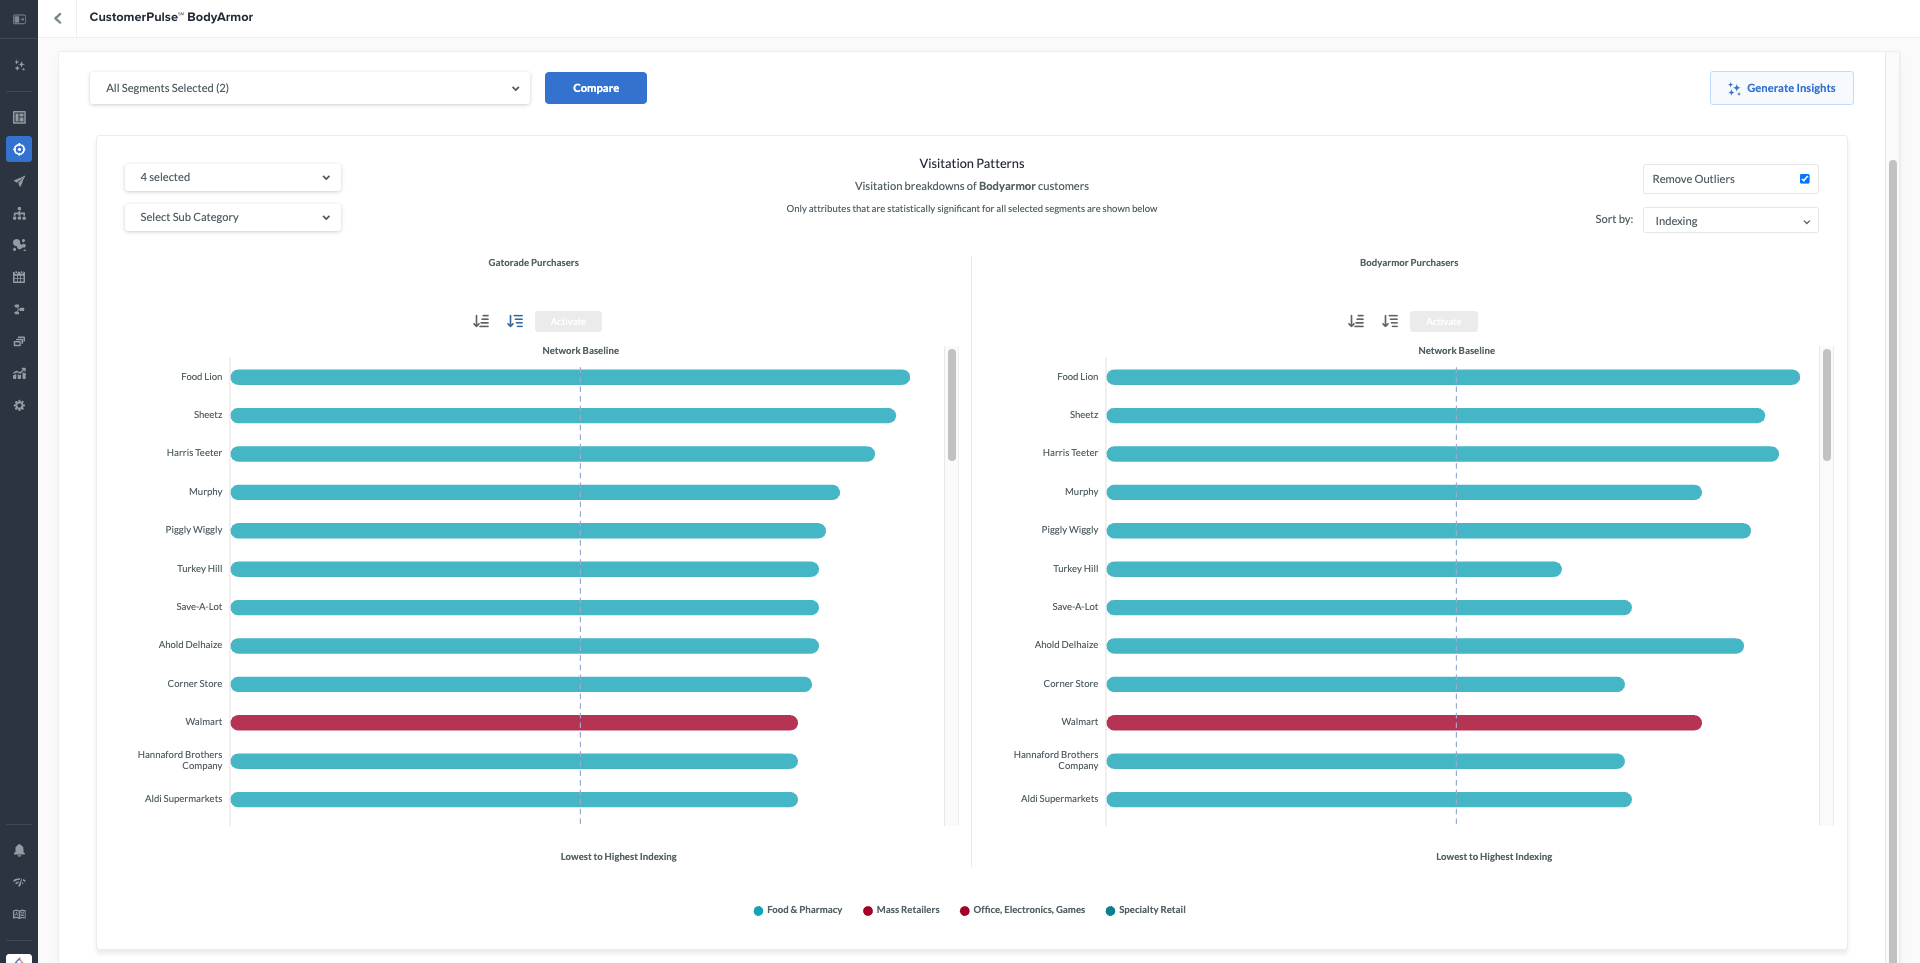This screenshot has height=963, width=1920.
Task: Sort Gatorade chart using first sort icon
Action: pyautogui.click(x=481, y=321)
